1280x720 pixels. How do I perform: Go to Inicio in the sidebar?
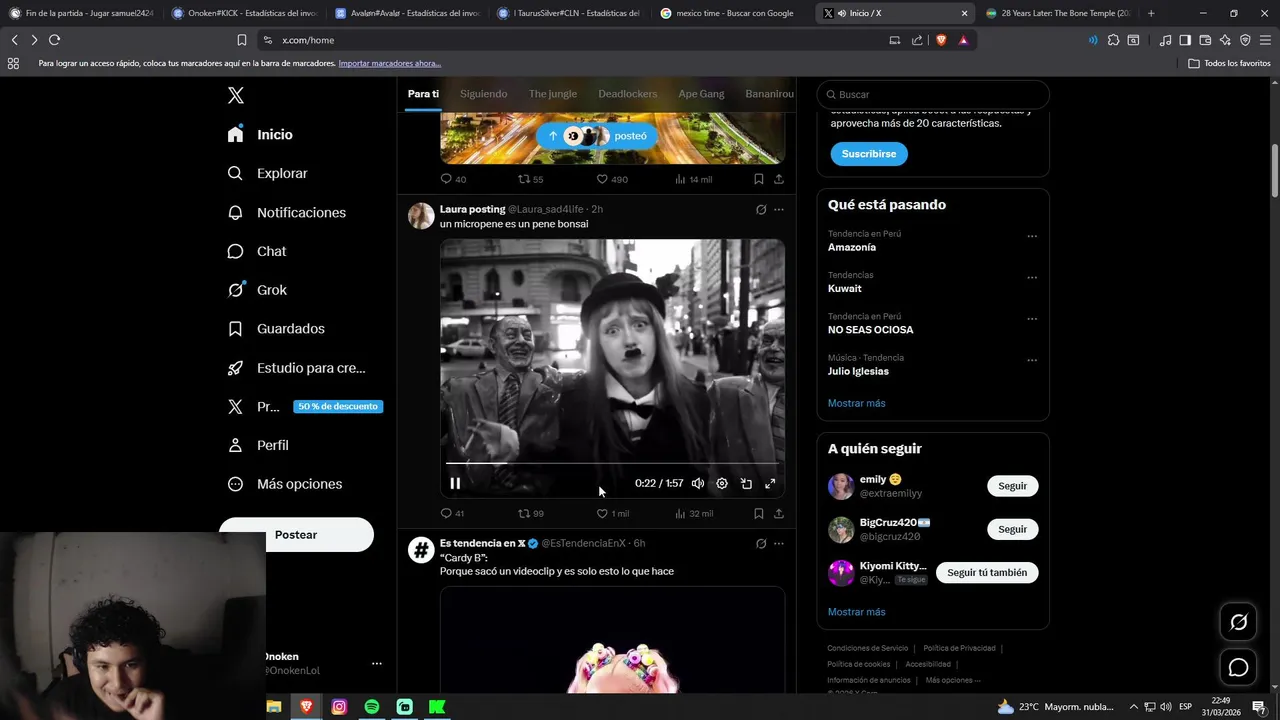261,134
